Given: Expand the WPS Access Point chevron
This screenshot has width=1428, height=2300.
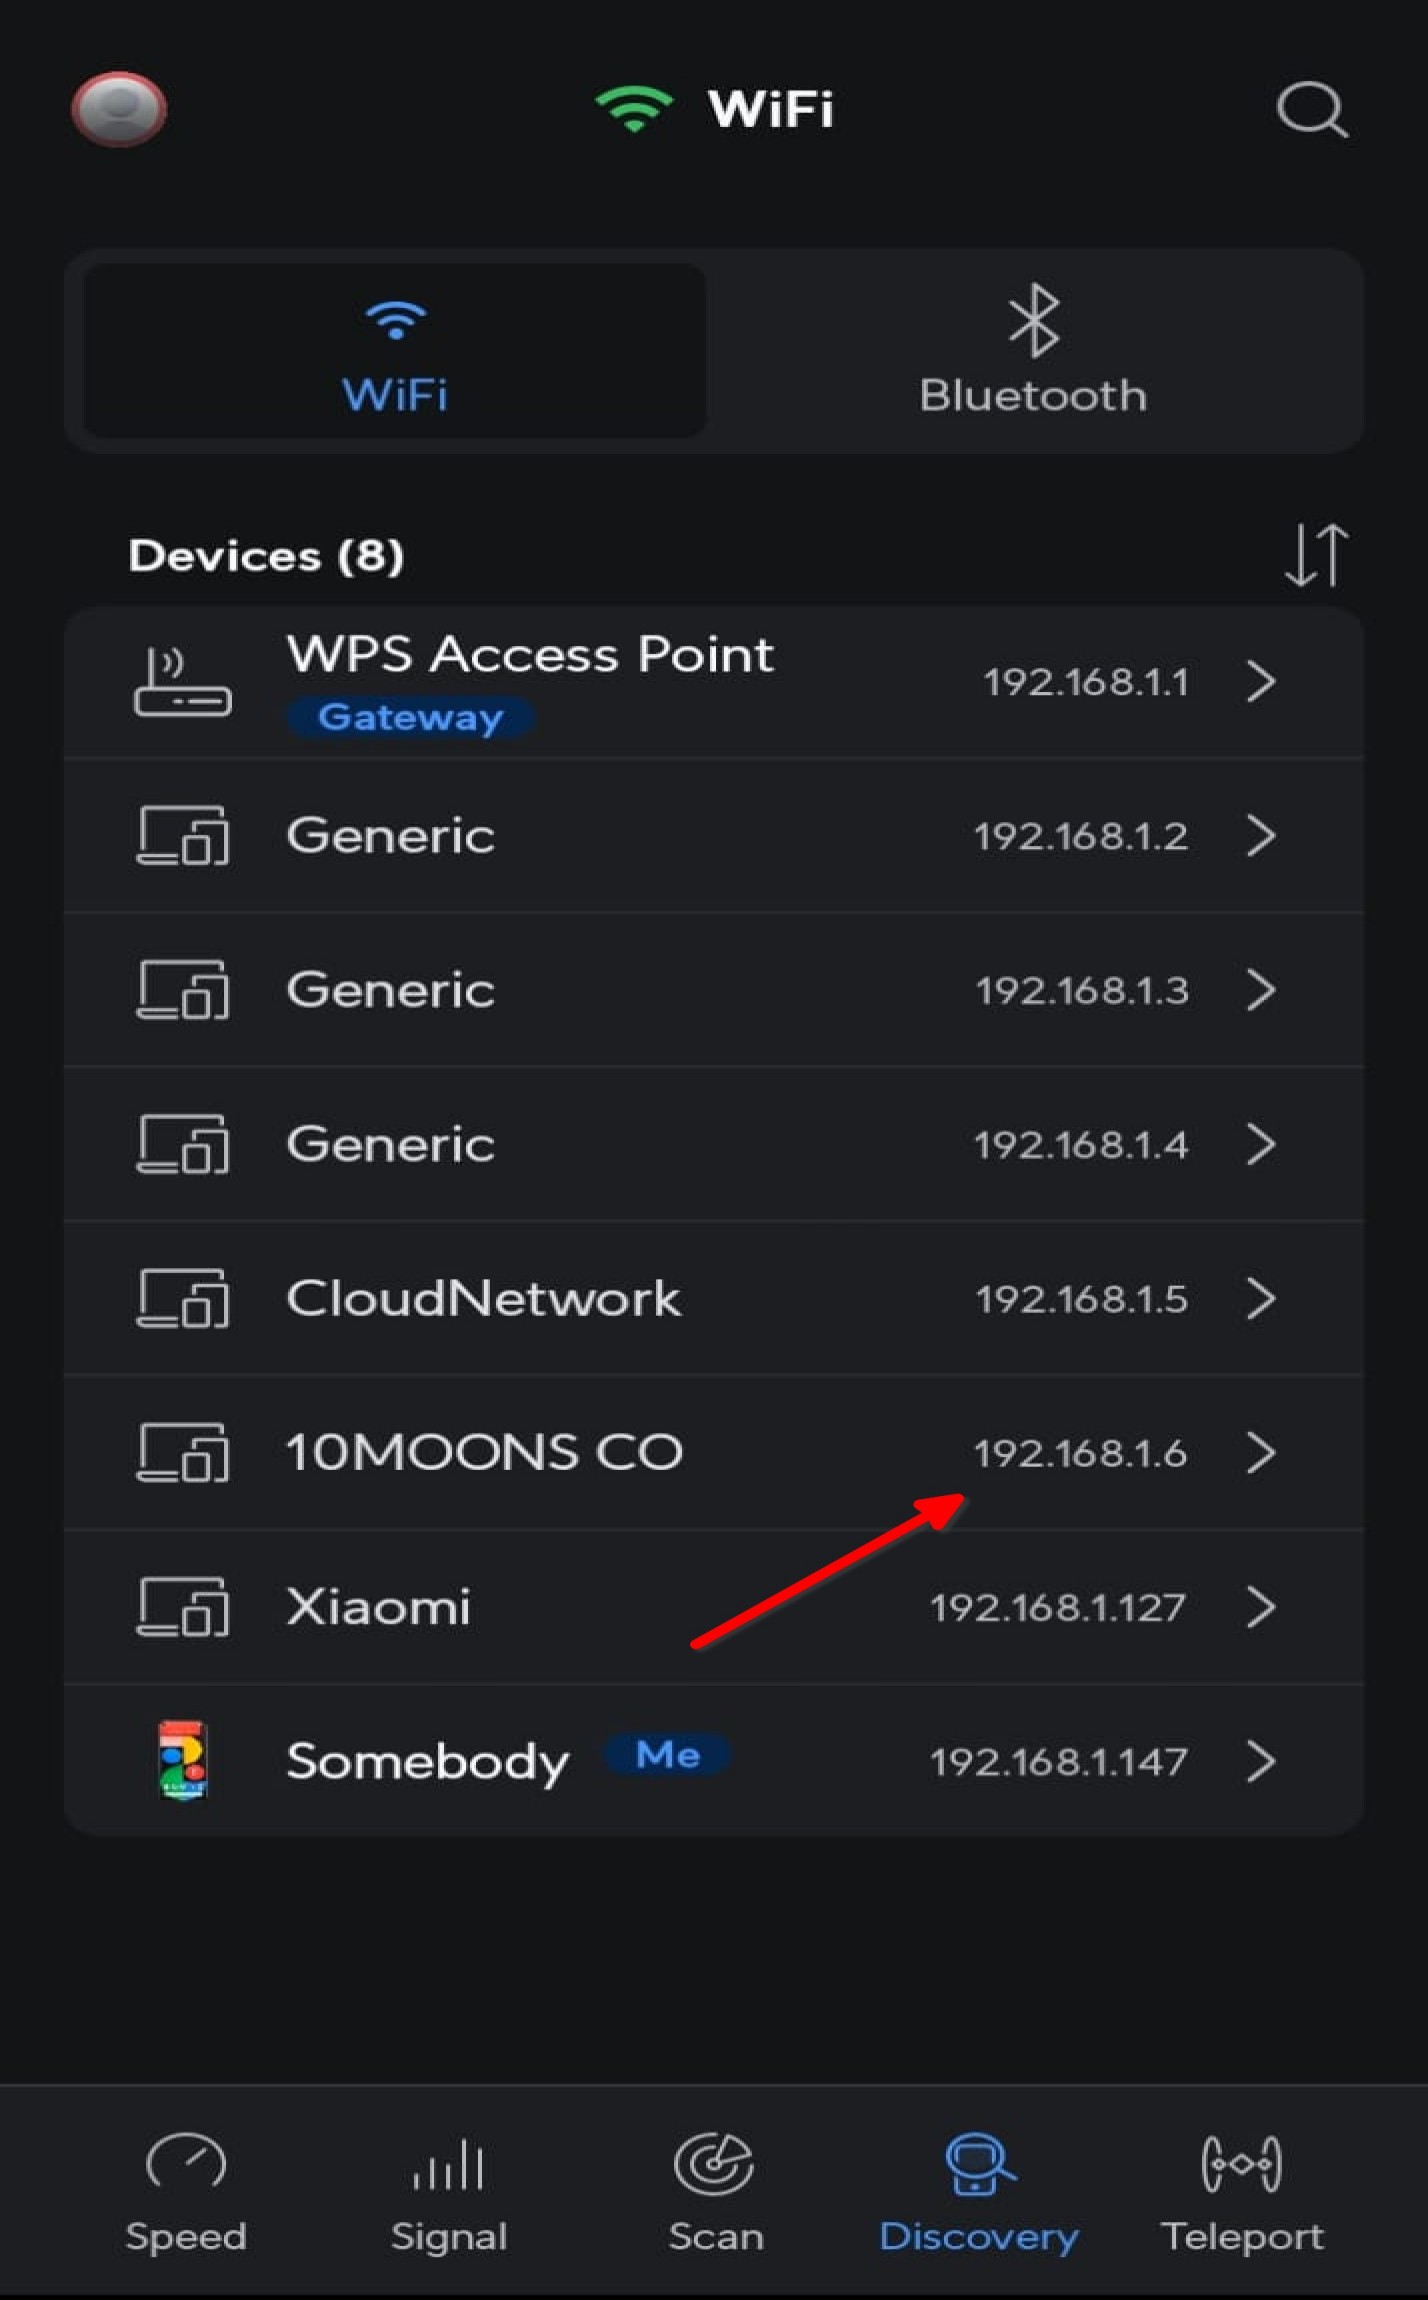Looking at the screenshot, I should click(1262, 683).
